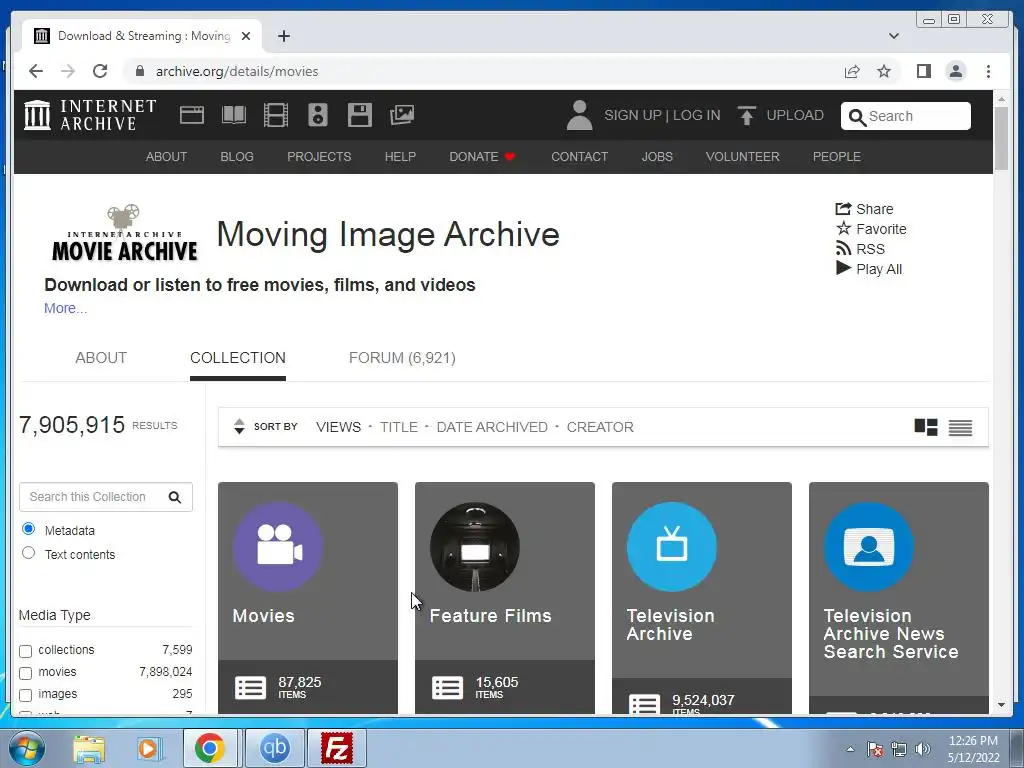The width and height of the screenshot is (1024, 768).
Task: Open the PROJECTS menu item
Action: click(319, 157)
